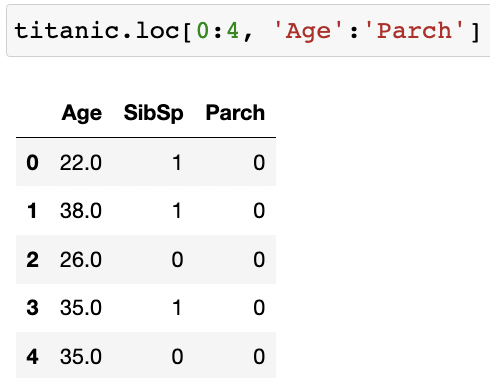The width and height of the screenshot is (490, 378).
Task: Click SibSp value 0 in row 4
Action: tap(177, 356)
